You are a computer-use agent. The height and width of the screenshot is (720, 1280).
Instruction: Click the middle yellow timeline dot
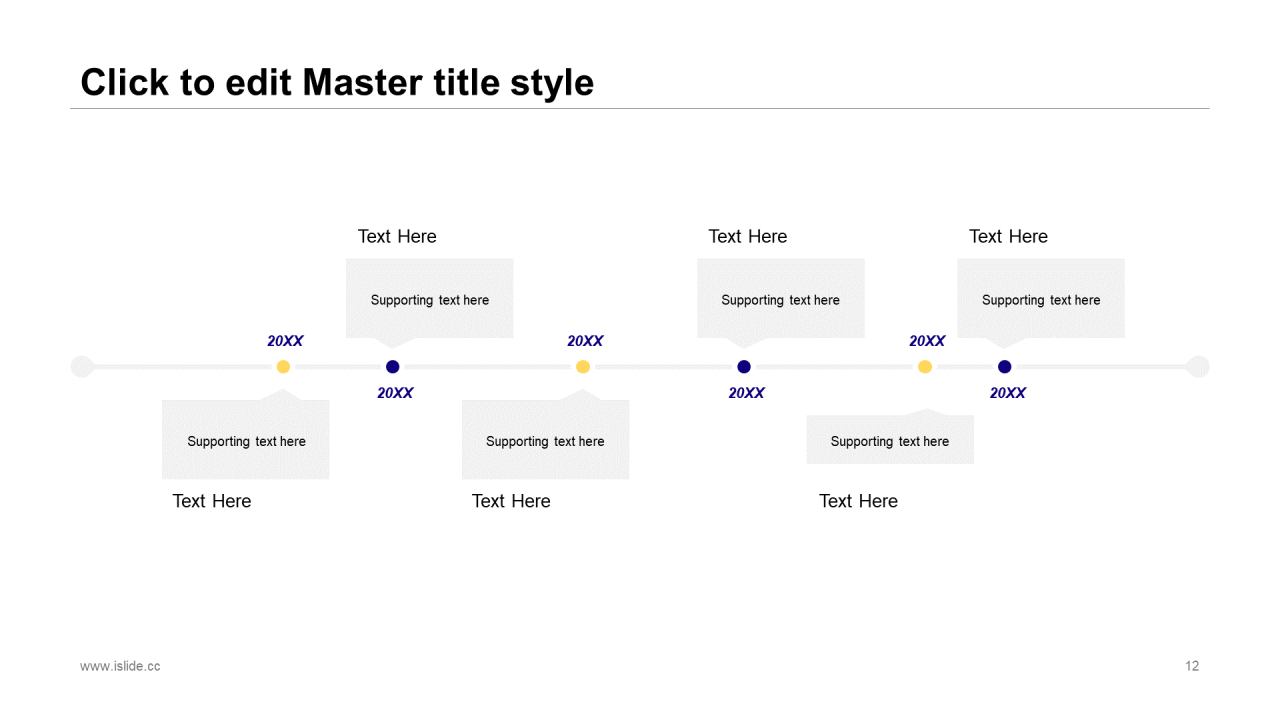(x=583, y=367)
